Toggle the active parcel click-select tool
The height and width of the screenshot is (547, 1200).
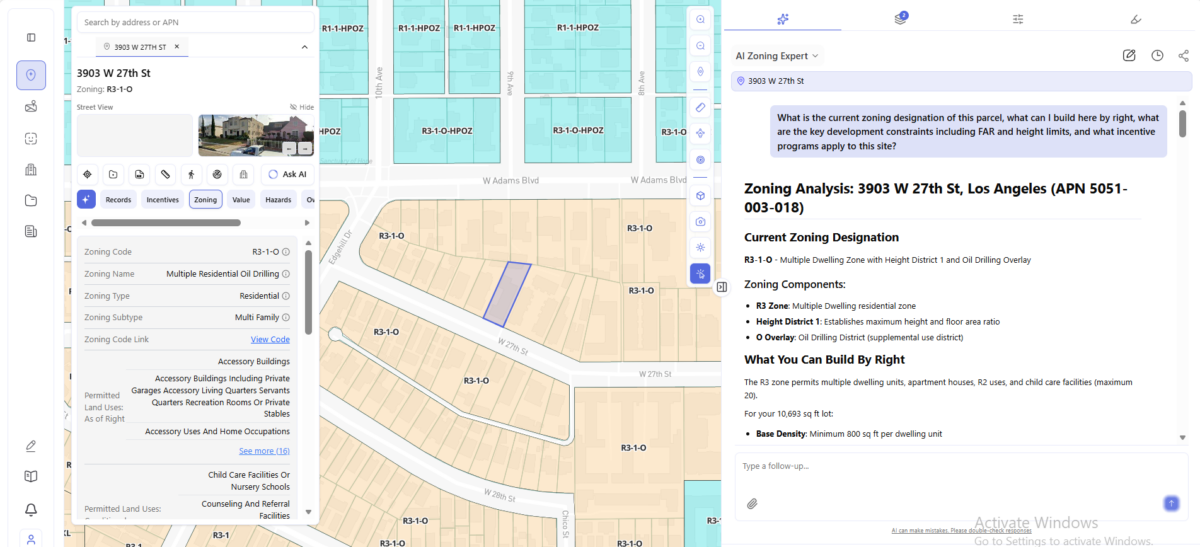[700, 273]
